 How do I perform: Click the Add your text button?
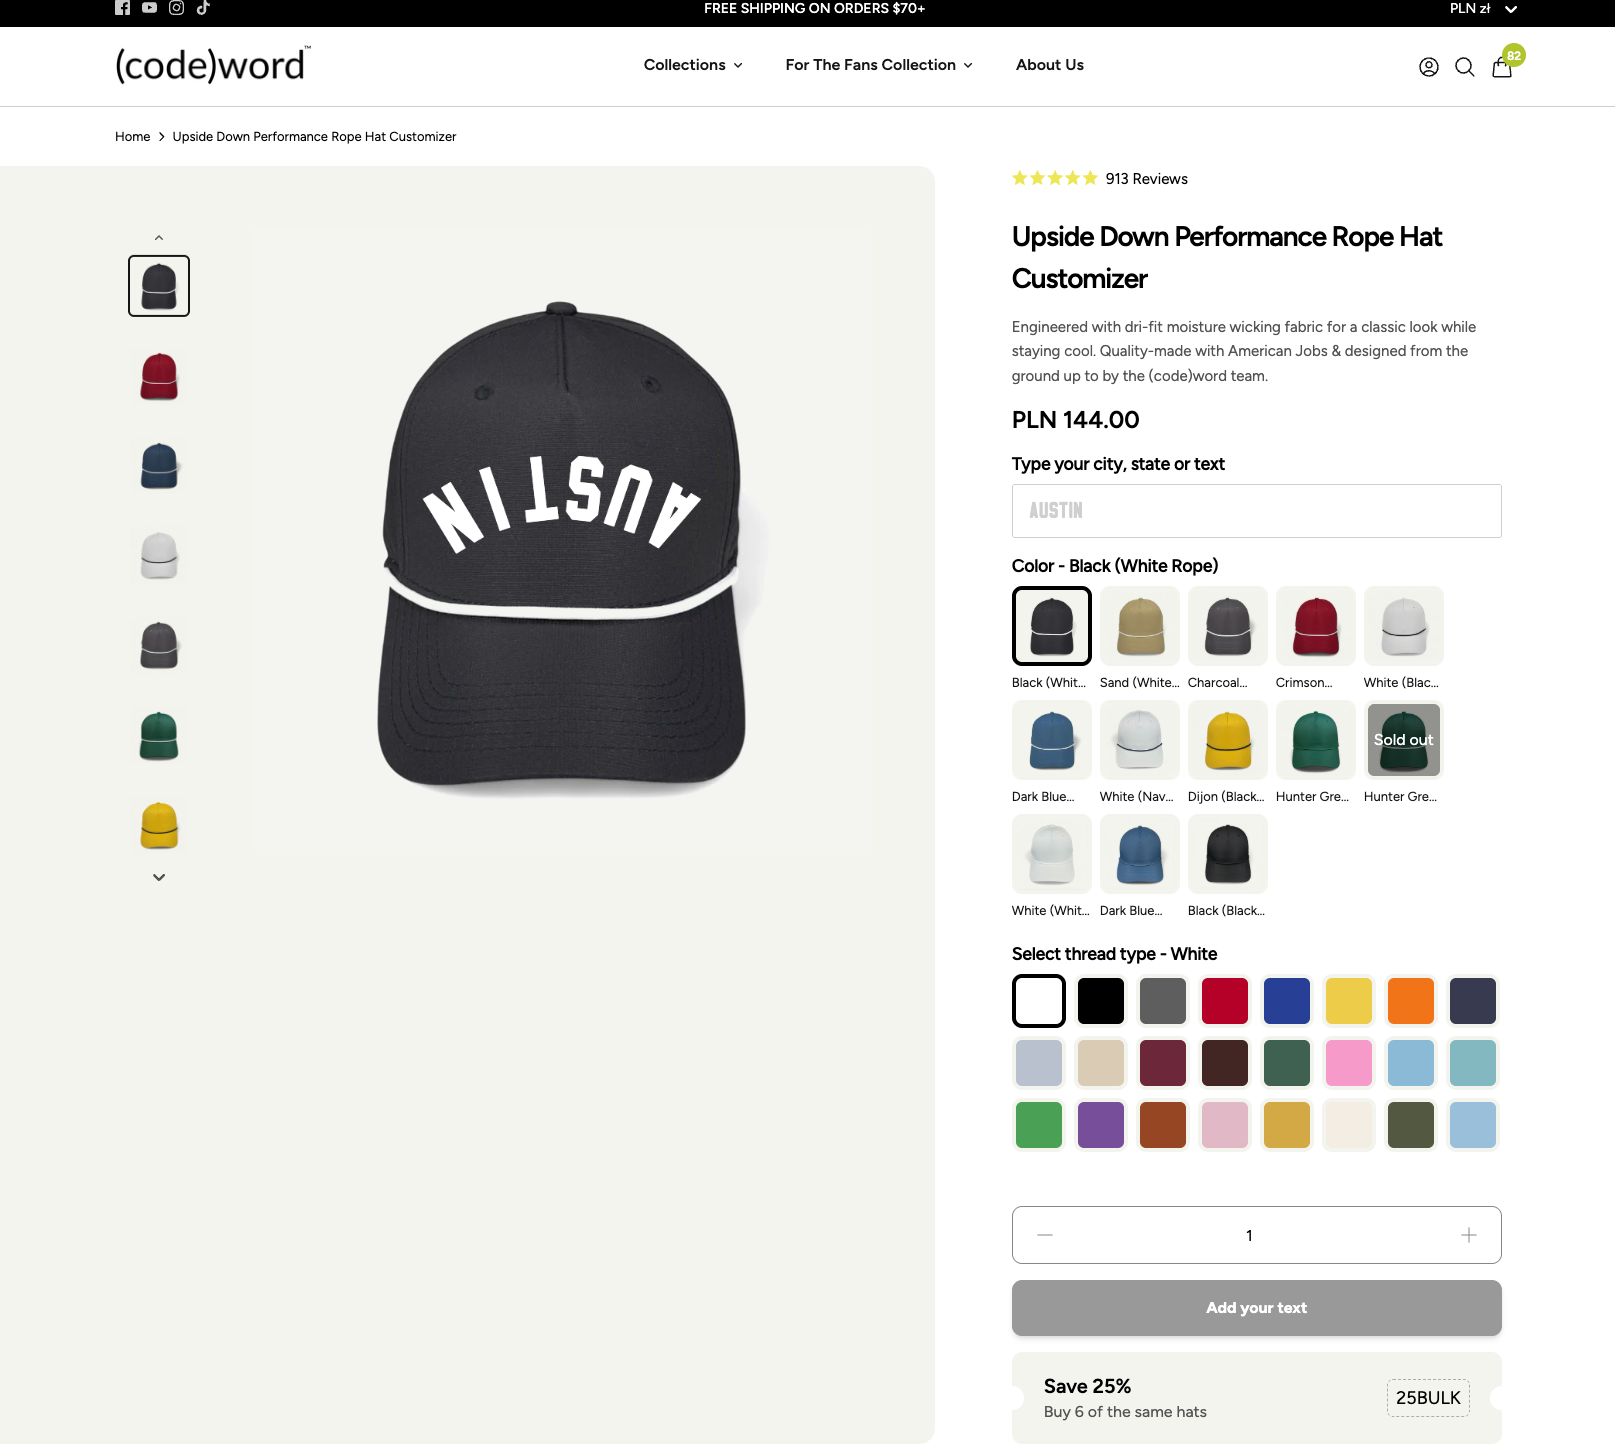[1256, 1308]
